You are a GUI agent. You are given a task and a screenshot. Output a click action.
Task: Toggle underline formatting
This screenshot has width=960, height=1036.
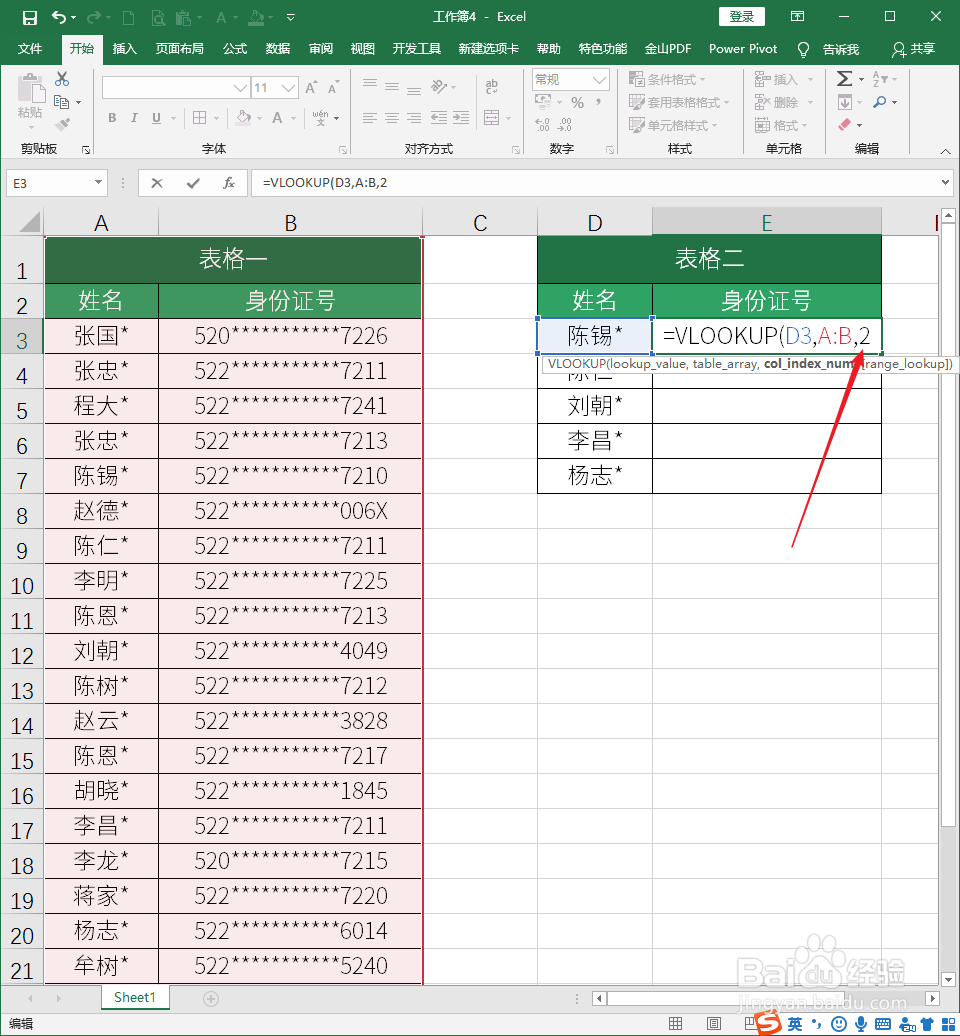(x=155, y=117)
